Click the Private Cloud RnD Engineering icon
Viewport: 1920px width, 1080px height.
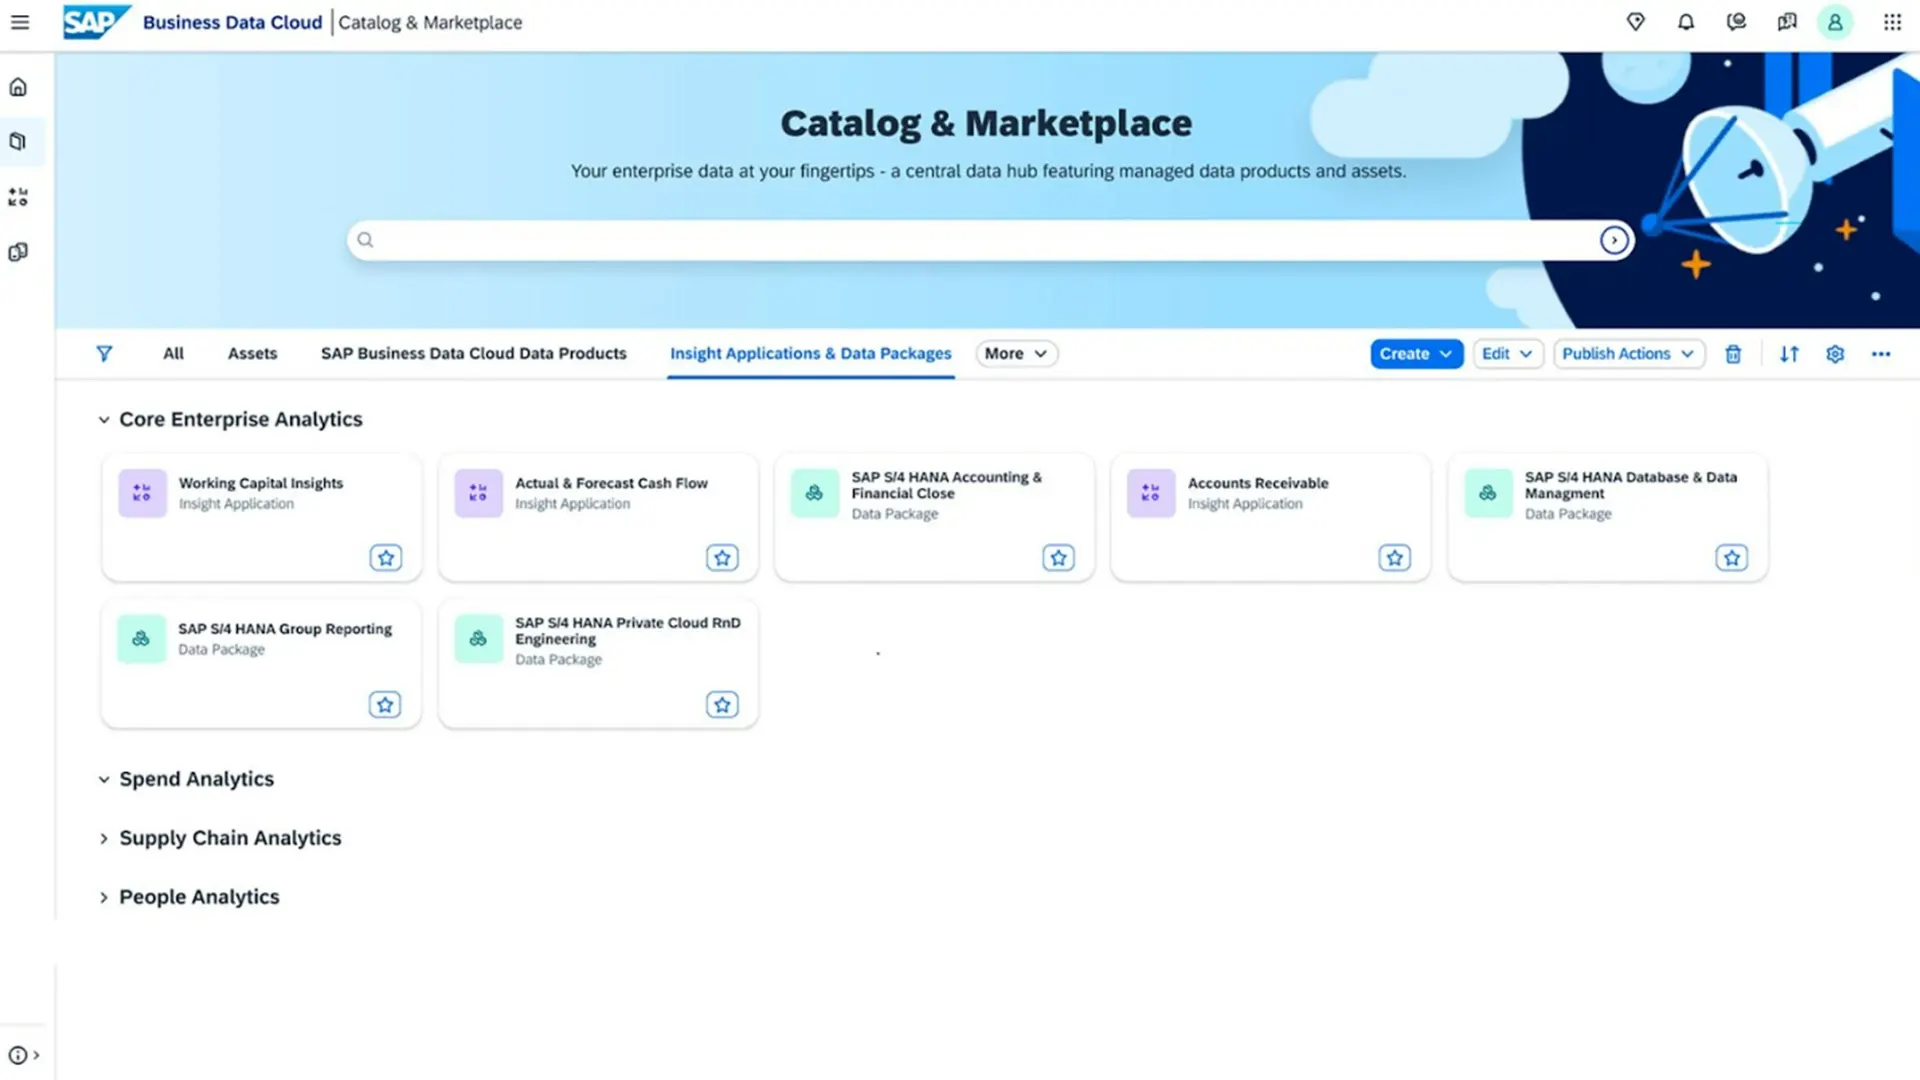pyautogui.click(x=478, y=639)
